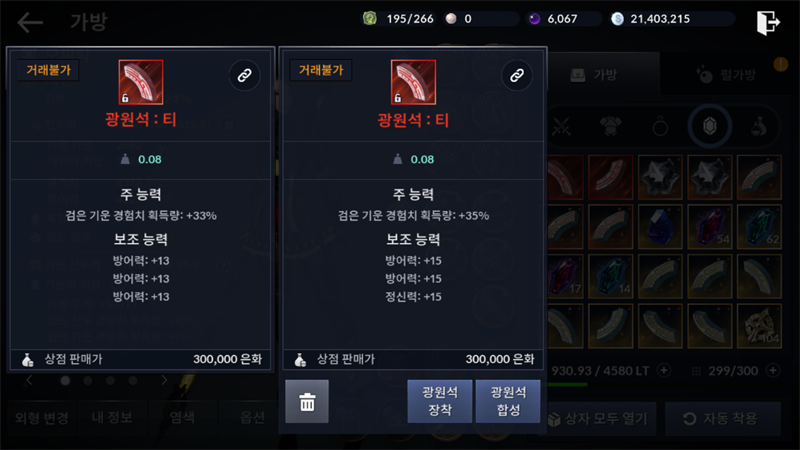Select the potion consumables filter icon

point(759,126)
